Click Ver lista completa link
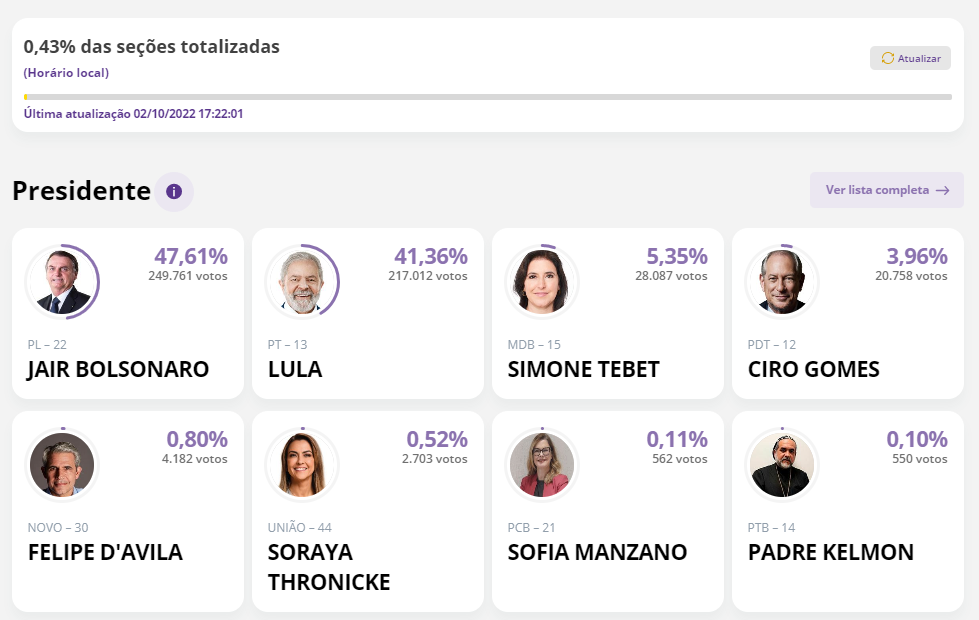 [886, 190]
